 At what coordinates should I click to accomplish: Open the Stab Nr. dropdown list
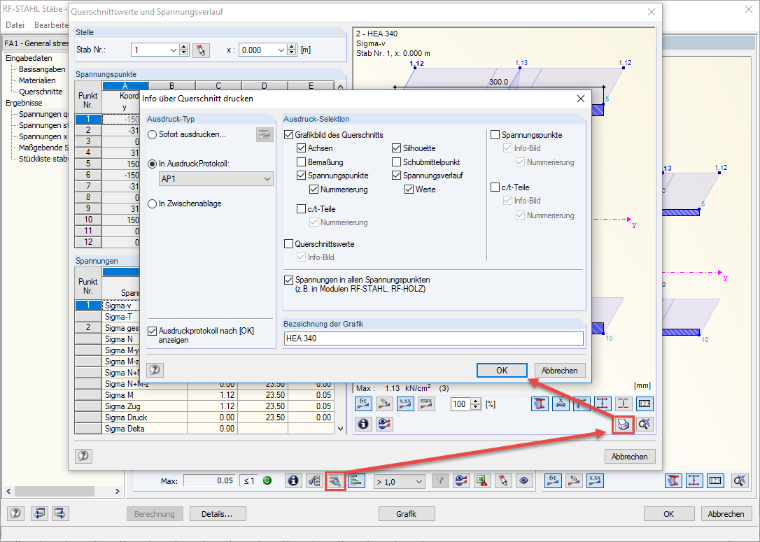click(x=174, y=50)
